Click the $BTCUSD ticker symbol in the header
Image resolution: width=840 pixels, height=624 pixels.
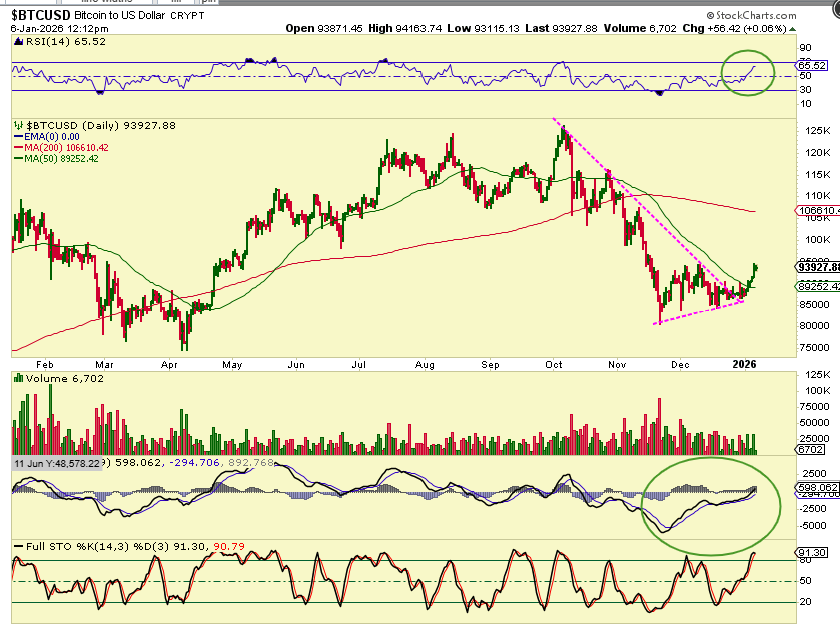[x=41, y=15]
